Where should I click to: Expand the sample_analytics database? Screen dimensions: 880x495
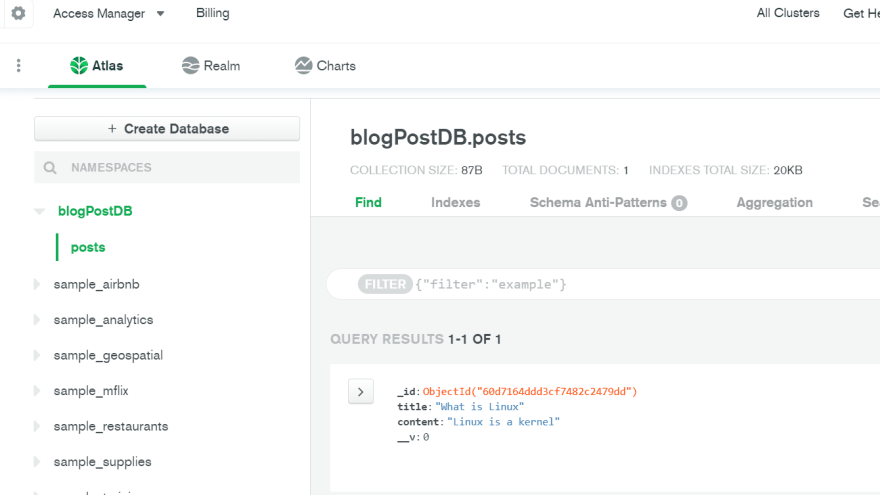click(37, 320)
